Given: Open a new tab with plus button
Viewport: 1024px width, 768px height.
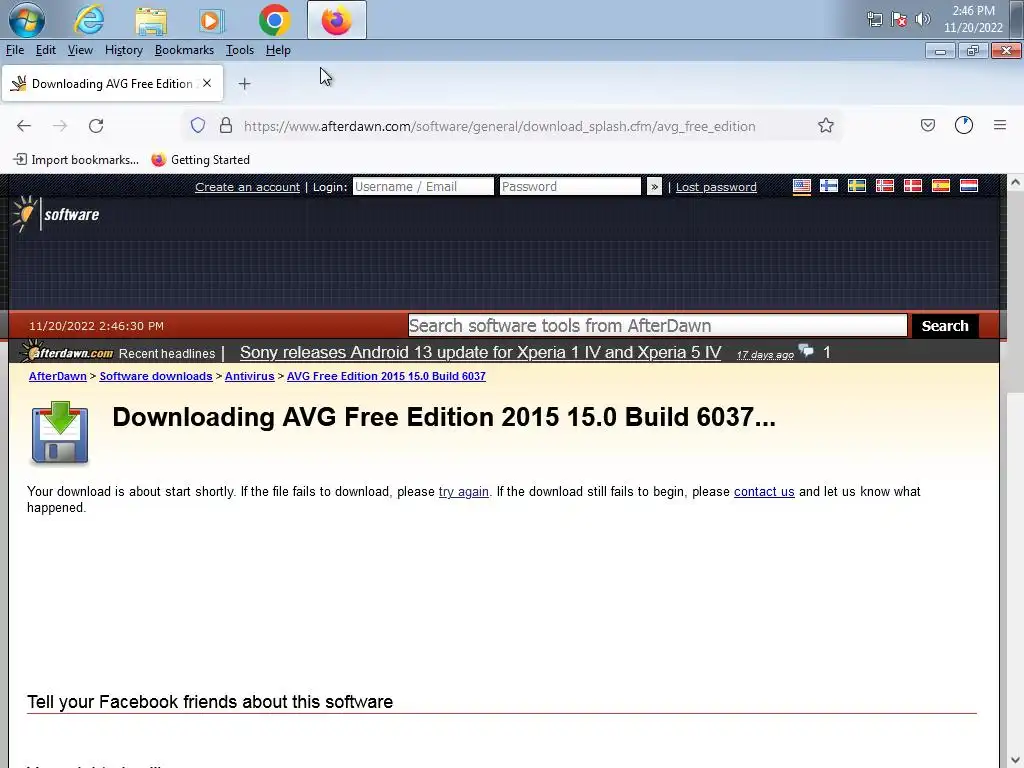Looking at the screenshot, I should 244,84.
